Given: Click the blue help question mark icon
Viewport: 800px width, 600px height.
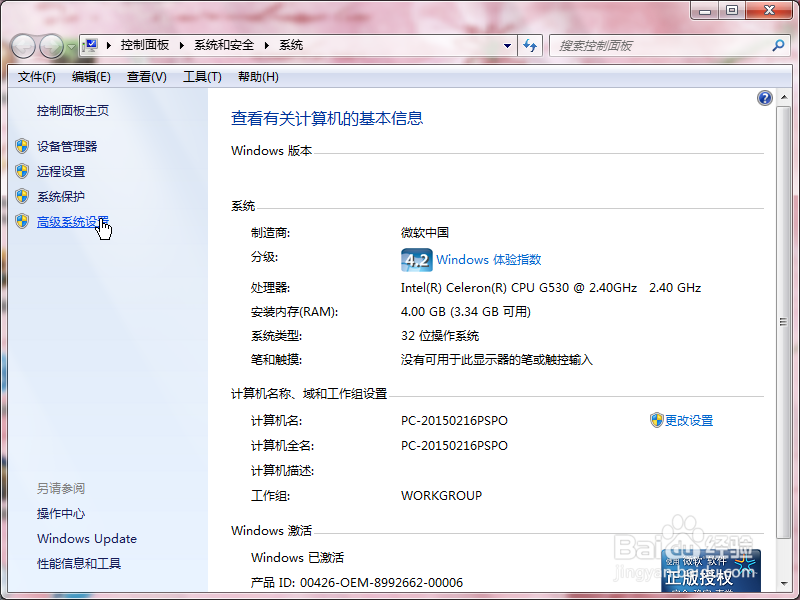Looking at the screenshot, I should [x=764, y=97].
